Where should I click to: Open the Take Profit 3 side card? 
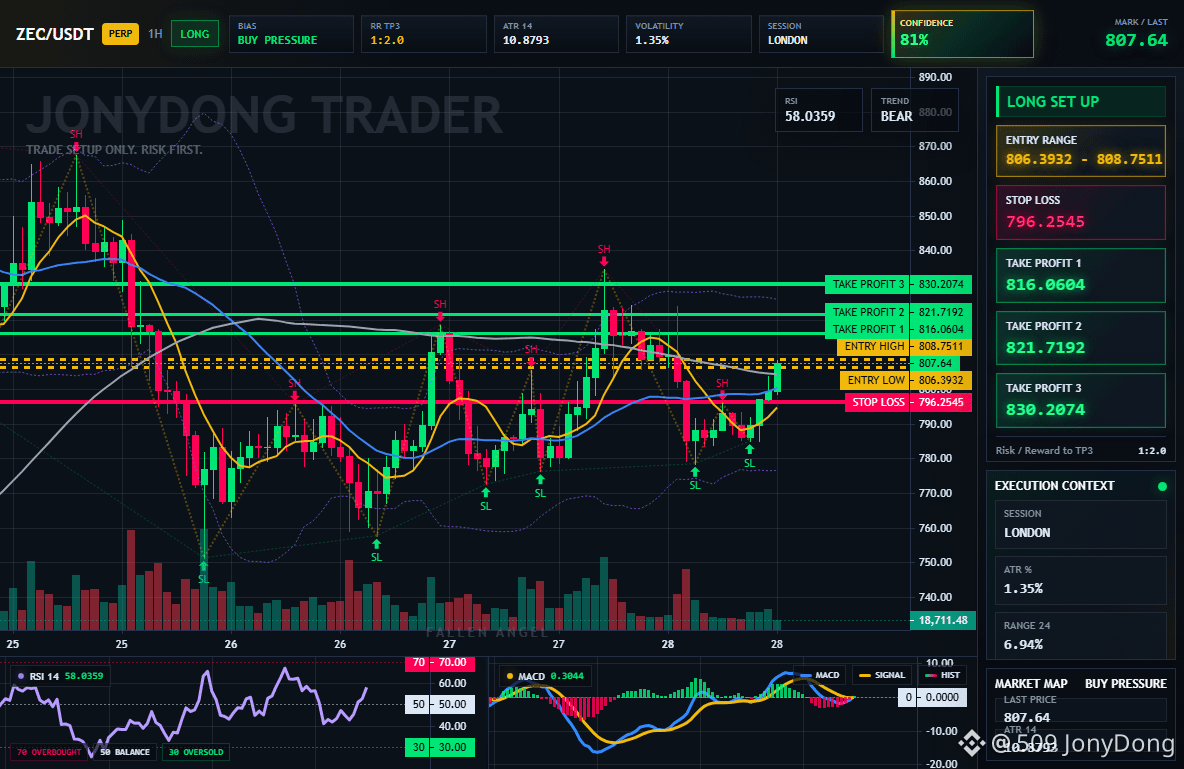(1081, 400)
